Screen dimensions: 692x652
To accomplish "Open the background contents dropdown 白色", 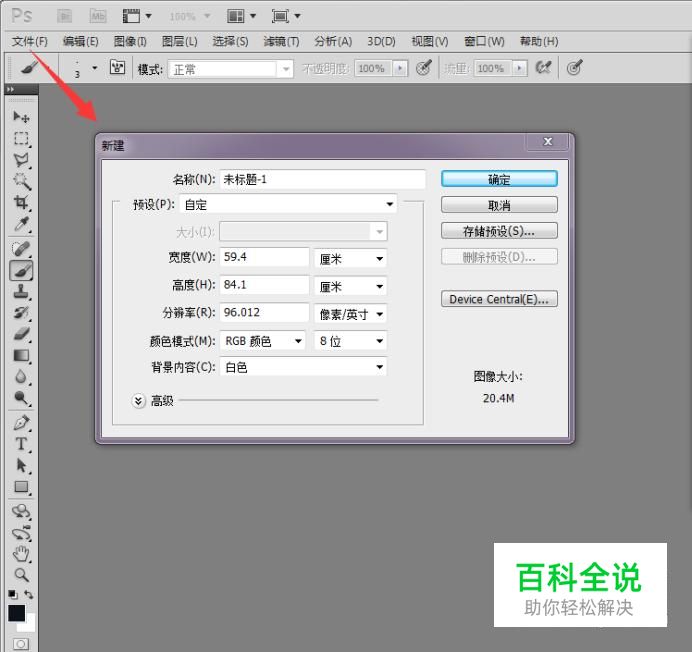I will [x=303, y=367].
